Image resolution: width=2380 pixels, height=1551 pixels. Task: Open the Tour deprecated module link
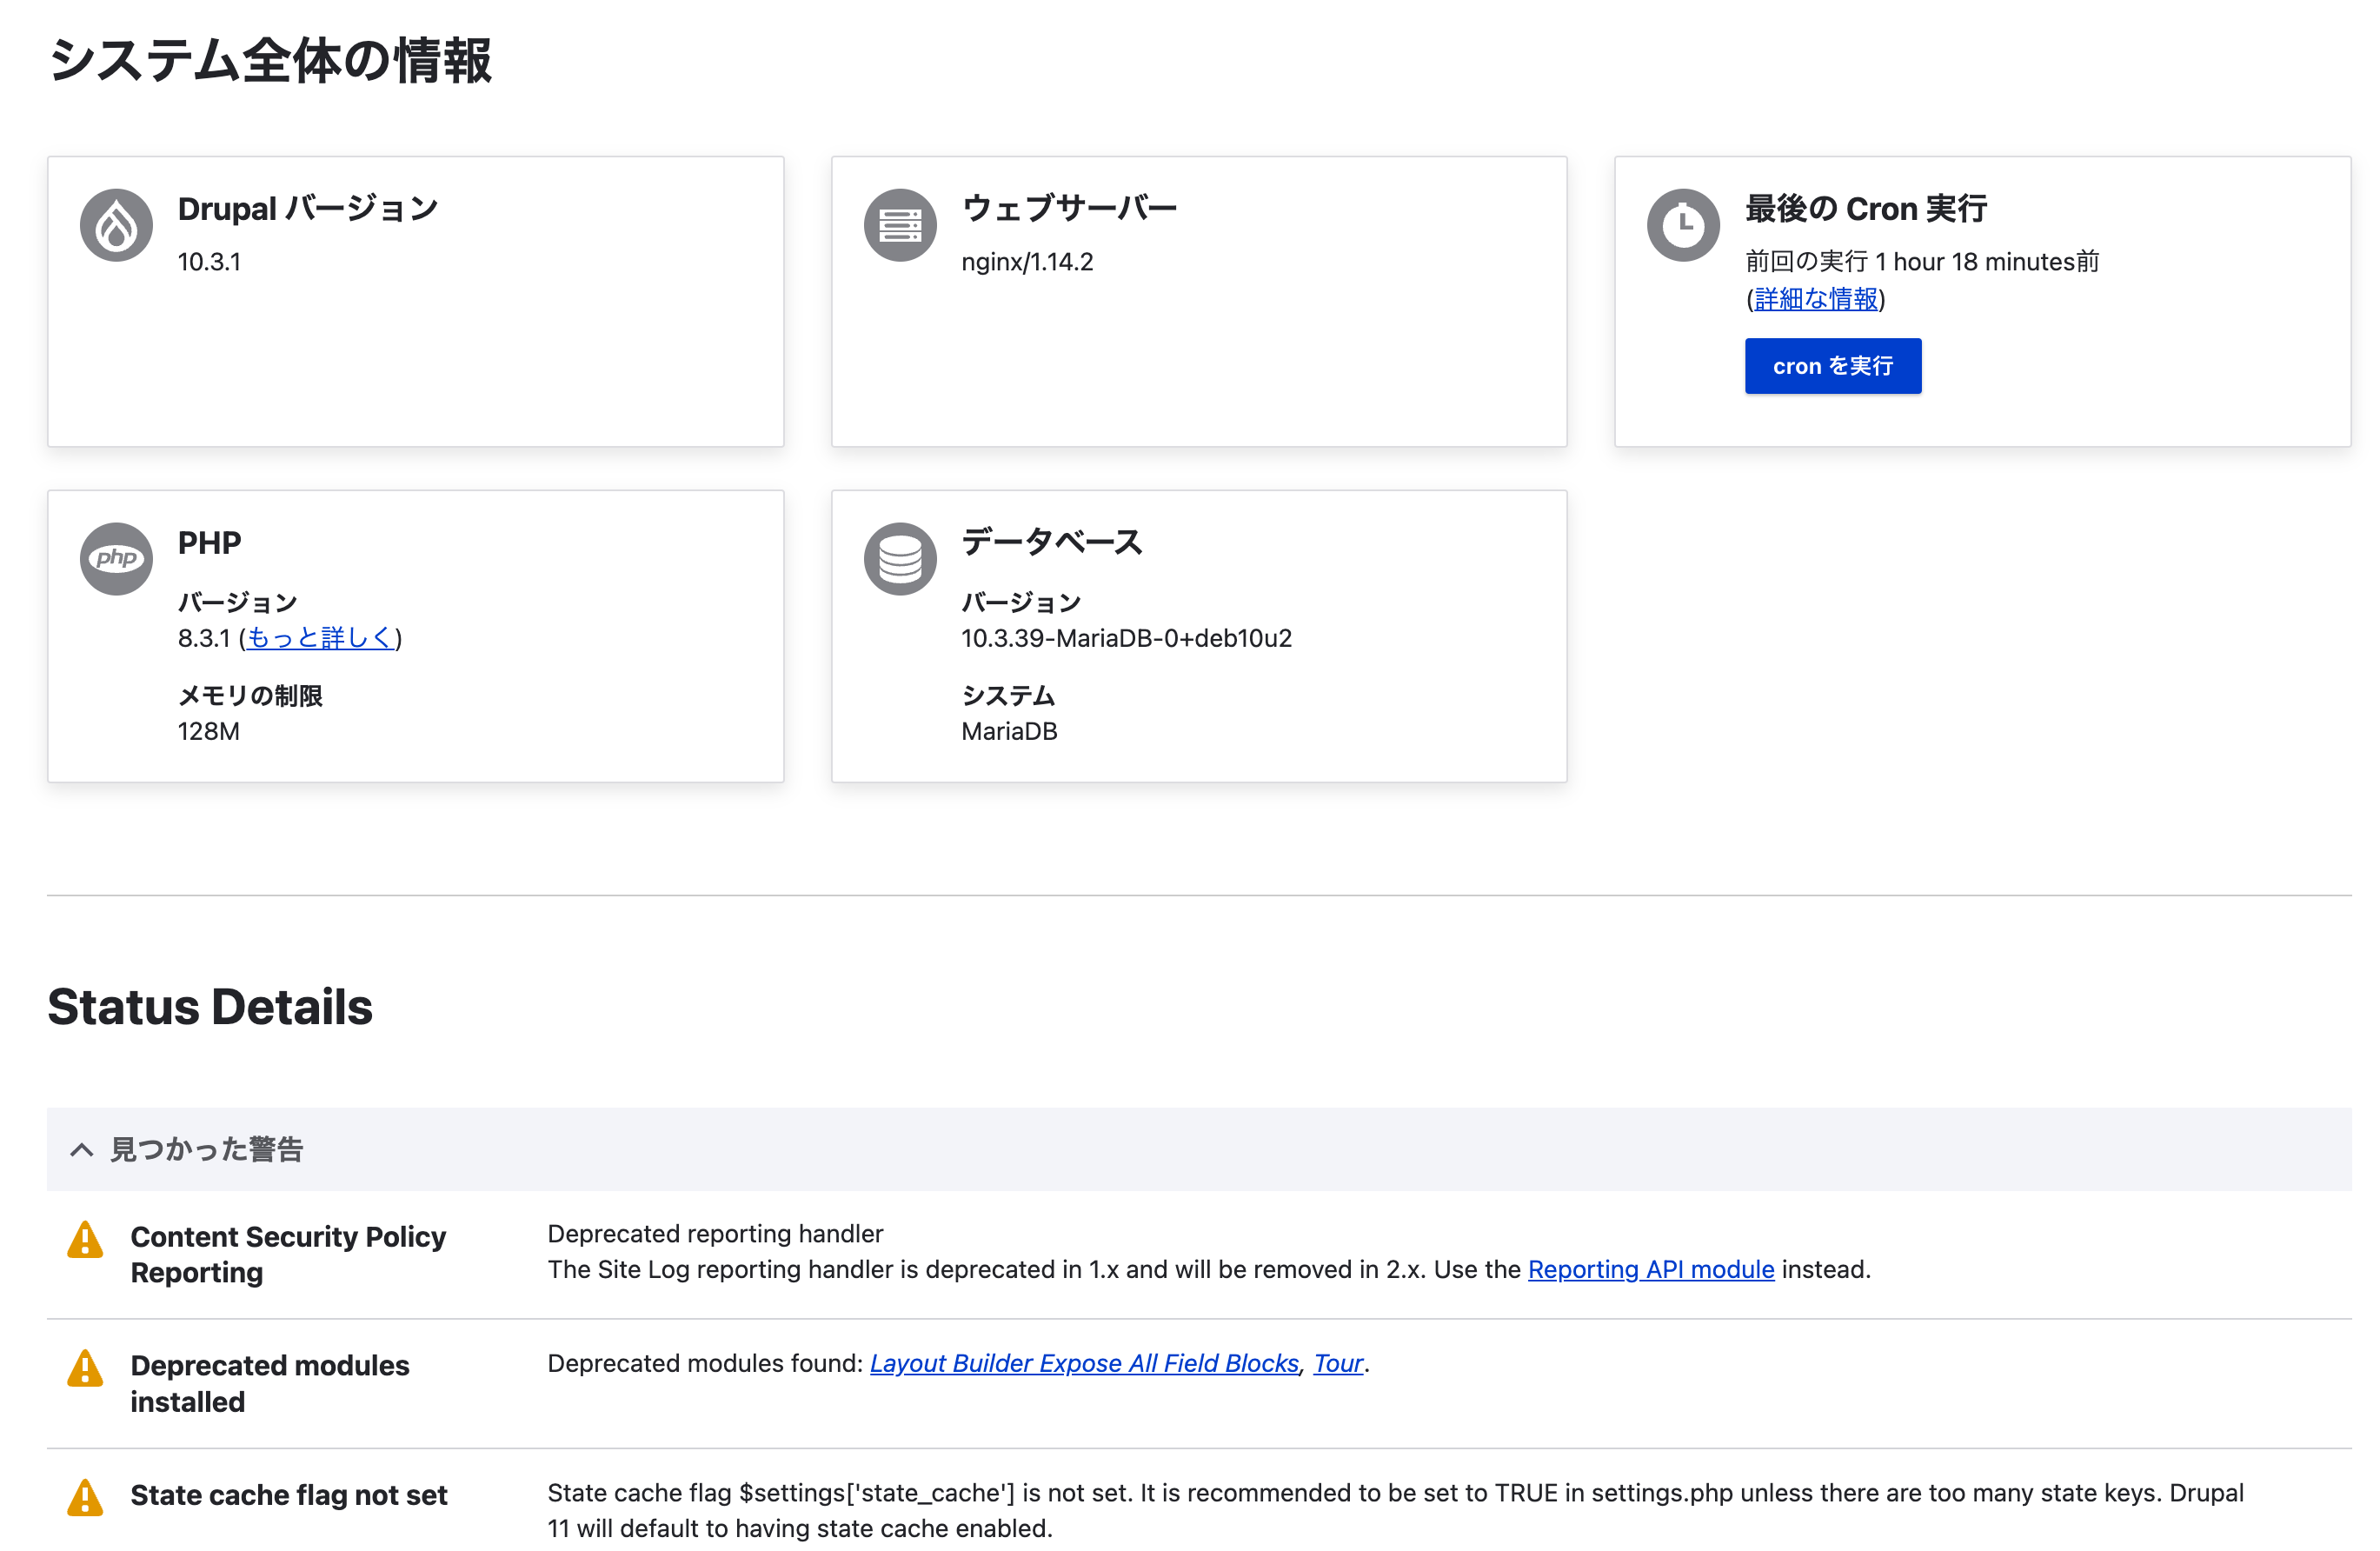pyautogui.click(x=1338, y=1363)
